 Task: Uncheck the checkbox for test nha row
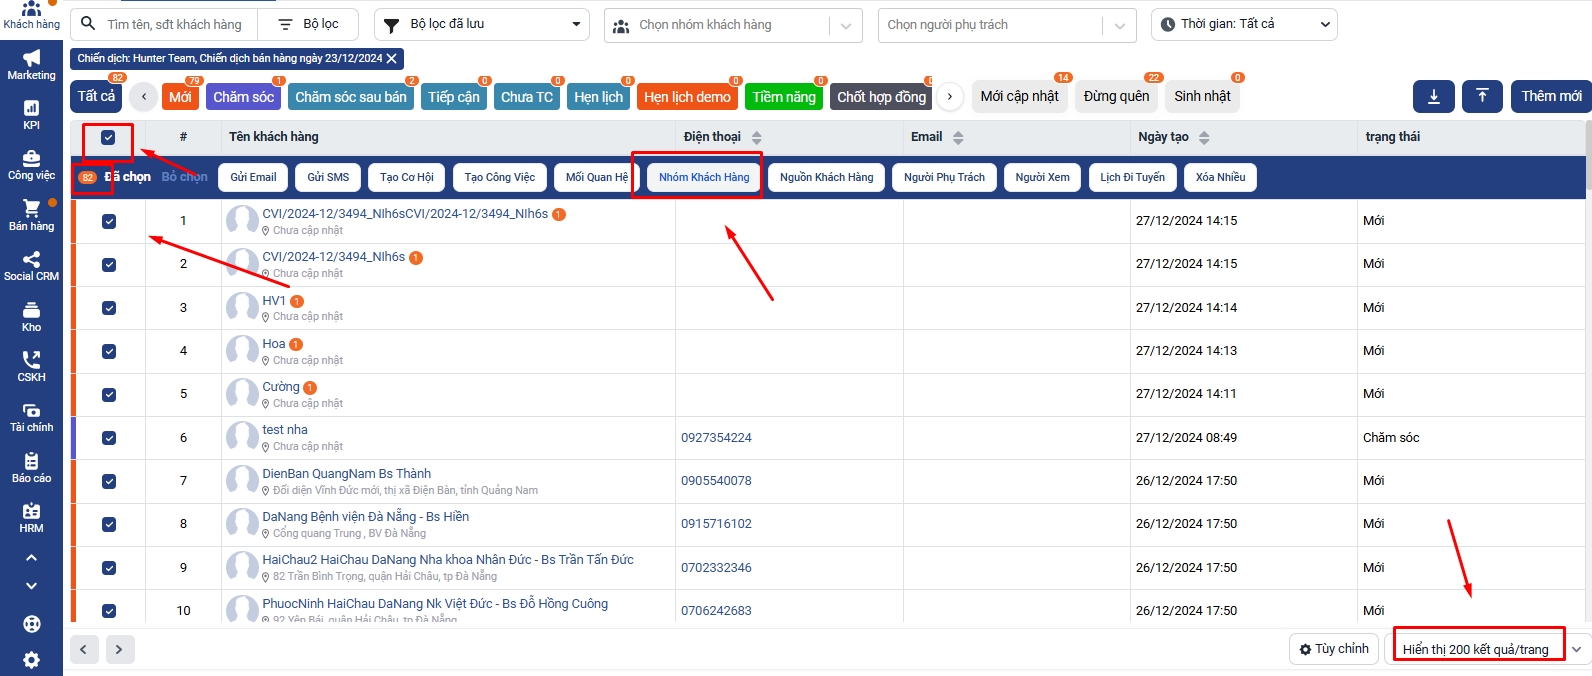tap(109, 438)
